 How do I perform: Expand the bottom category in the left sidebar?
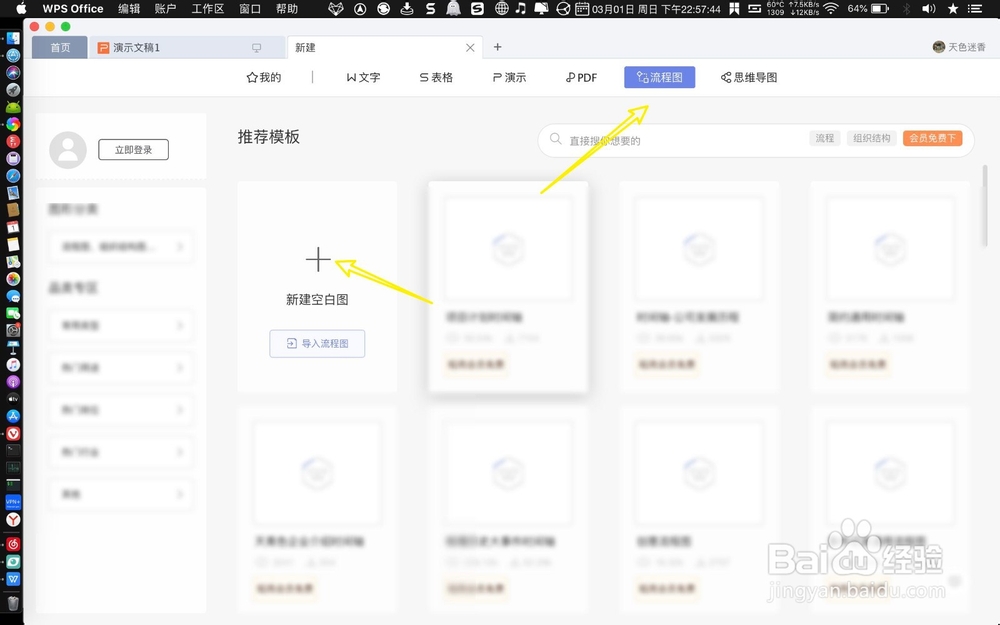tap(120, 494)
